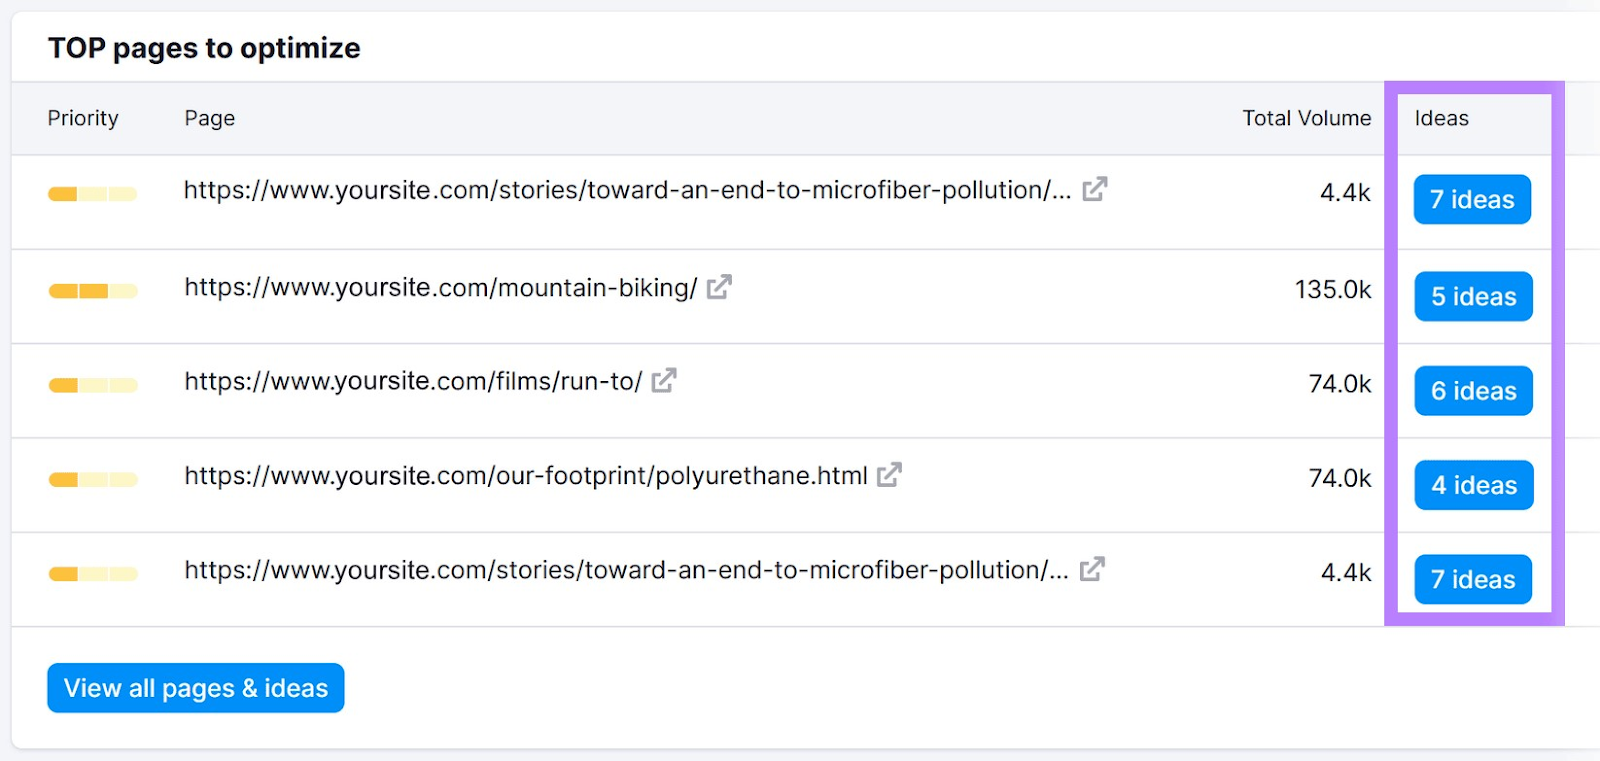
Task: Open external link icon beside polyurethane.html URL
Action: point(889,475)
